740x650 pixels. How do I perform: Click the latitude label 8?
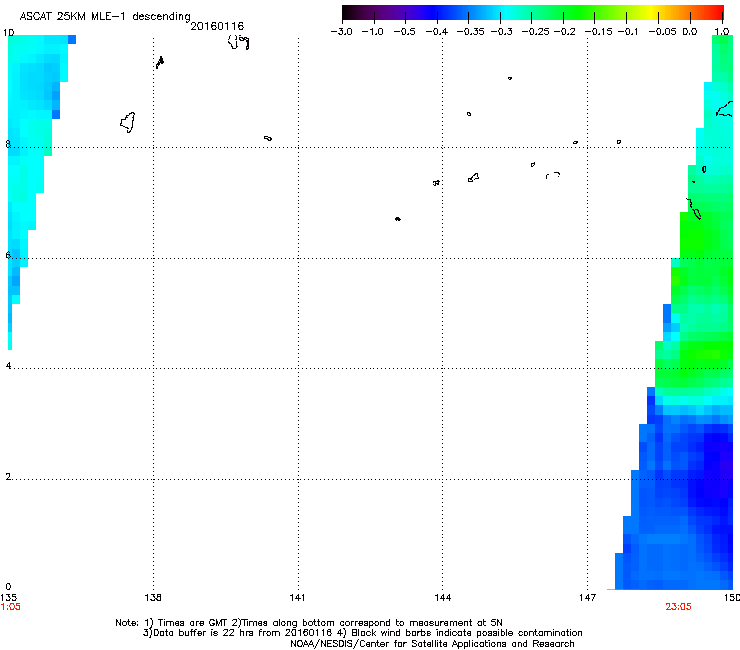pos(8,144)
